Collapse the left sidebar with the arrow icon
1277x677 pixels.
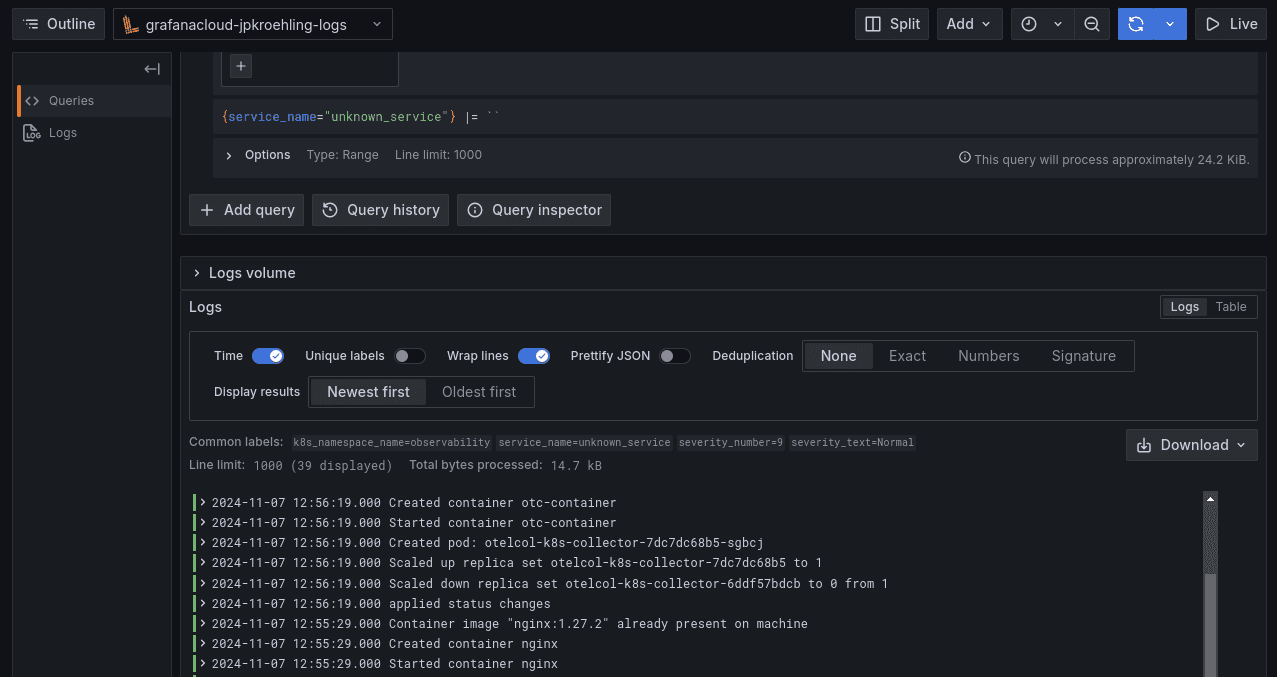[x=151, y=68]
